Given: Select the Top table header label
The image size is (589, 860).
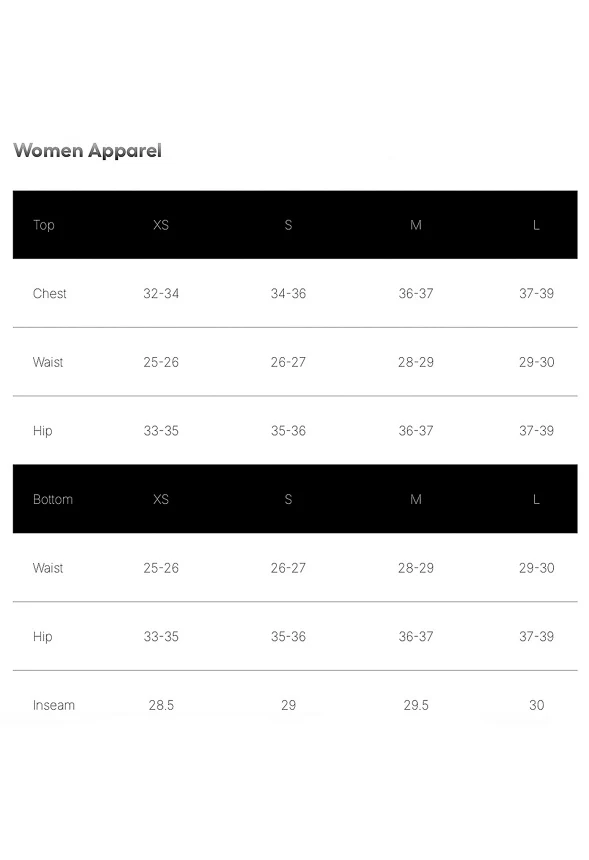Looking at the screenshot, I should click(43, 225).
